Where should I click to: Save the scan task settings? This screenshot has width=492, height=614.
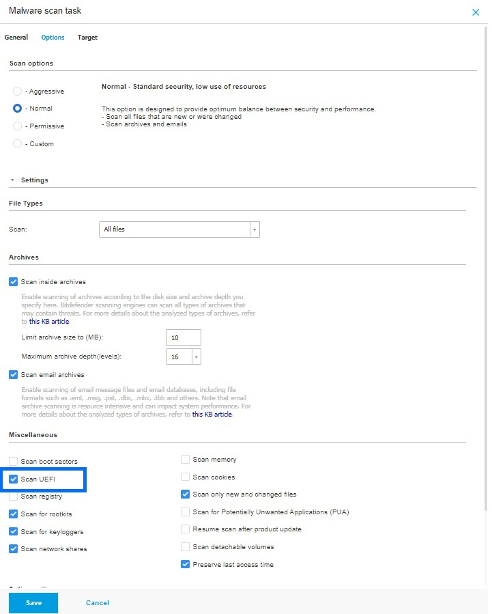[x=33, y=603]
